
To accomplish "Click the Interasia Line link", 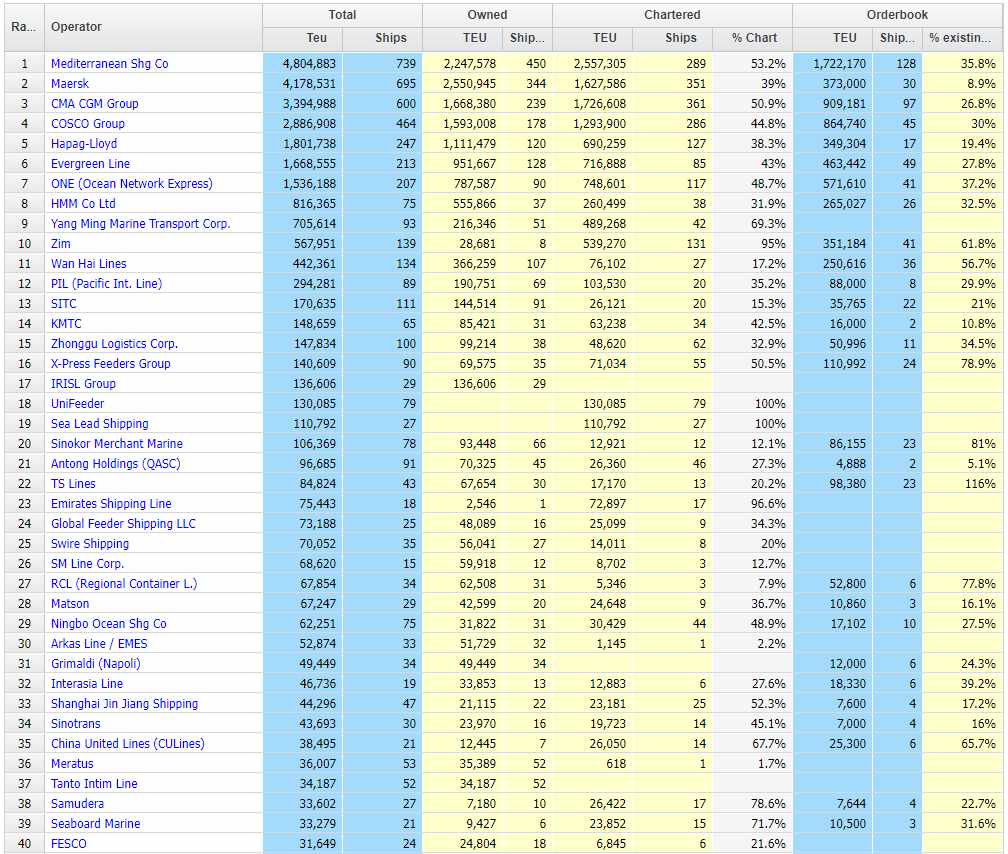I will pos(86,683).
